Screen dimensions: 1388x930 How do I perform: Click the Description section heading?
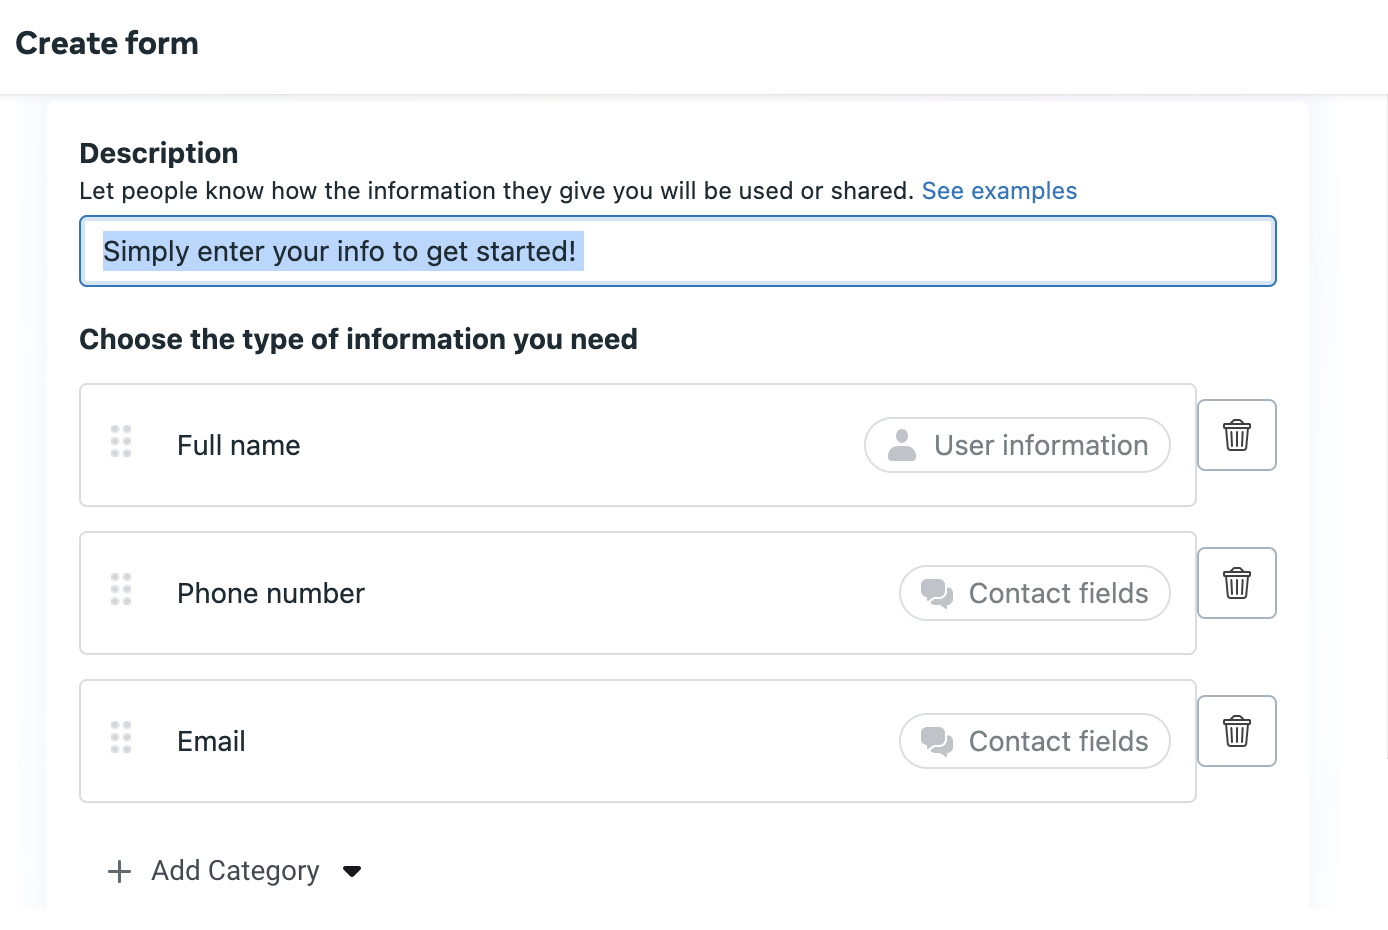click(159, 153)
